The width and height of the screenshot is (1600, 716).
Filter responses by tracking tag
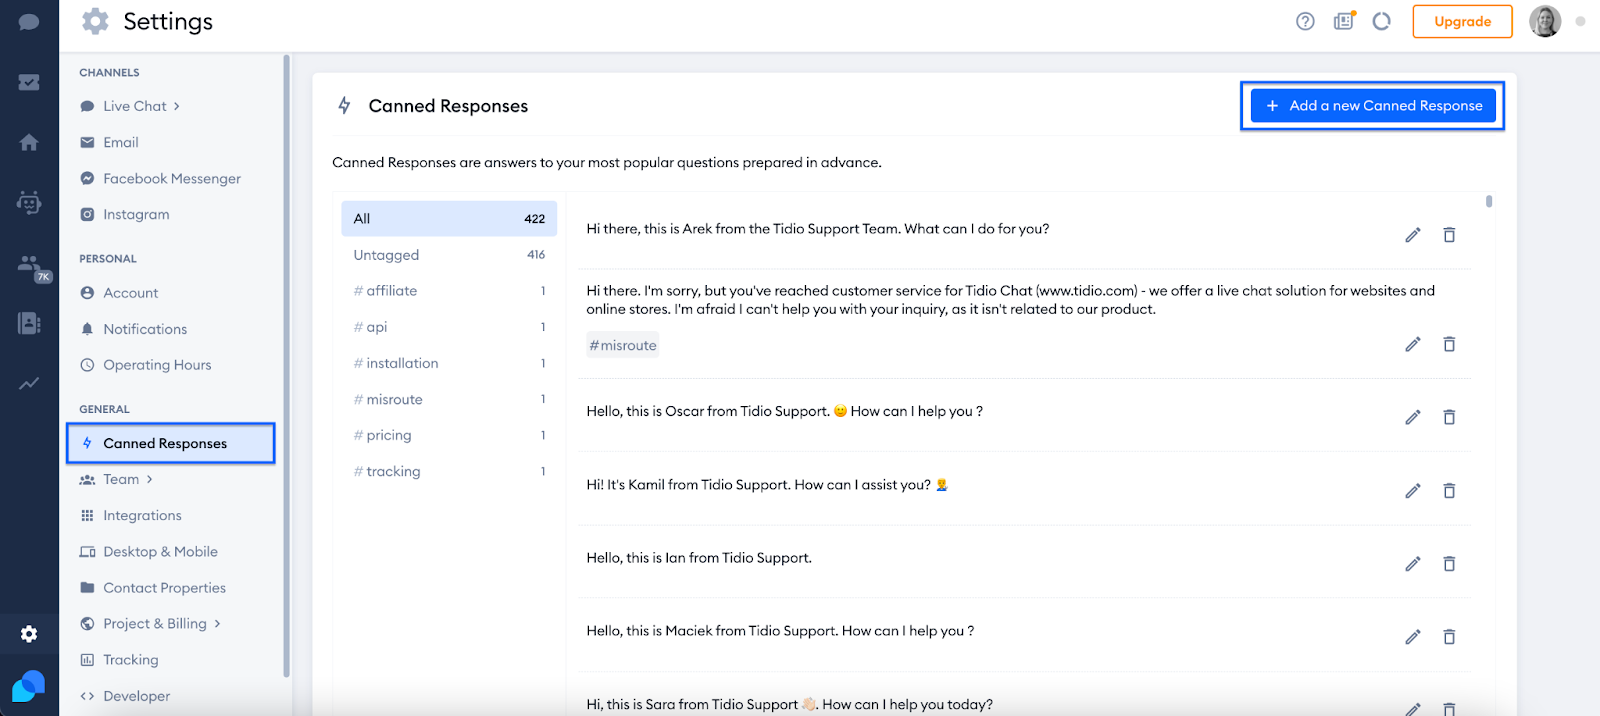[x=449, y=471]
